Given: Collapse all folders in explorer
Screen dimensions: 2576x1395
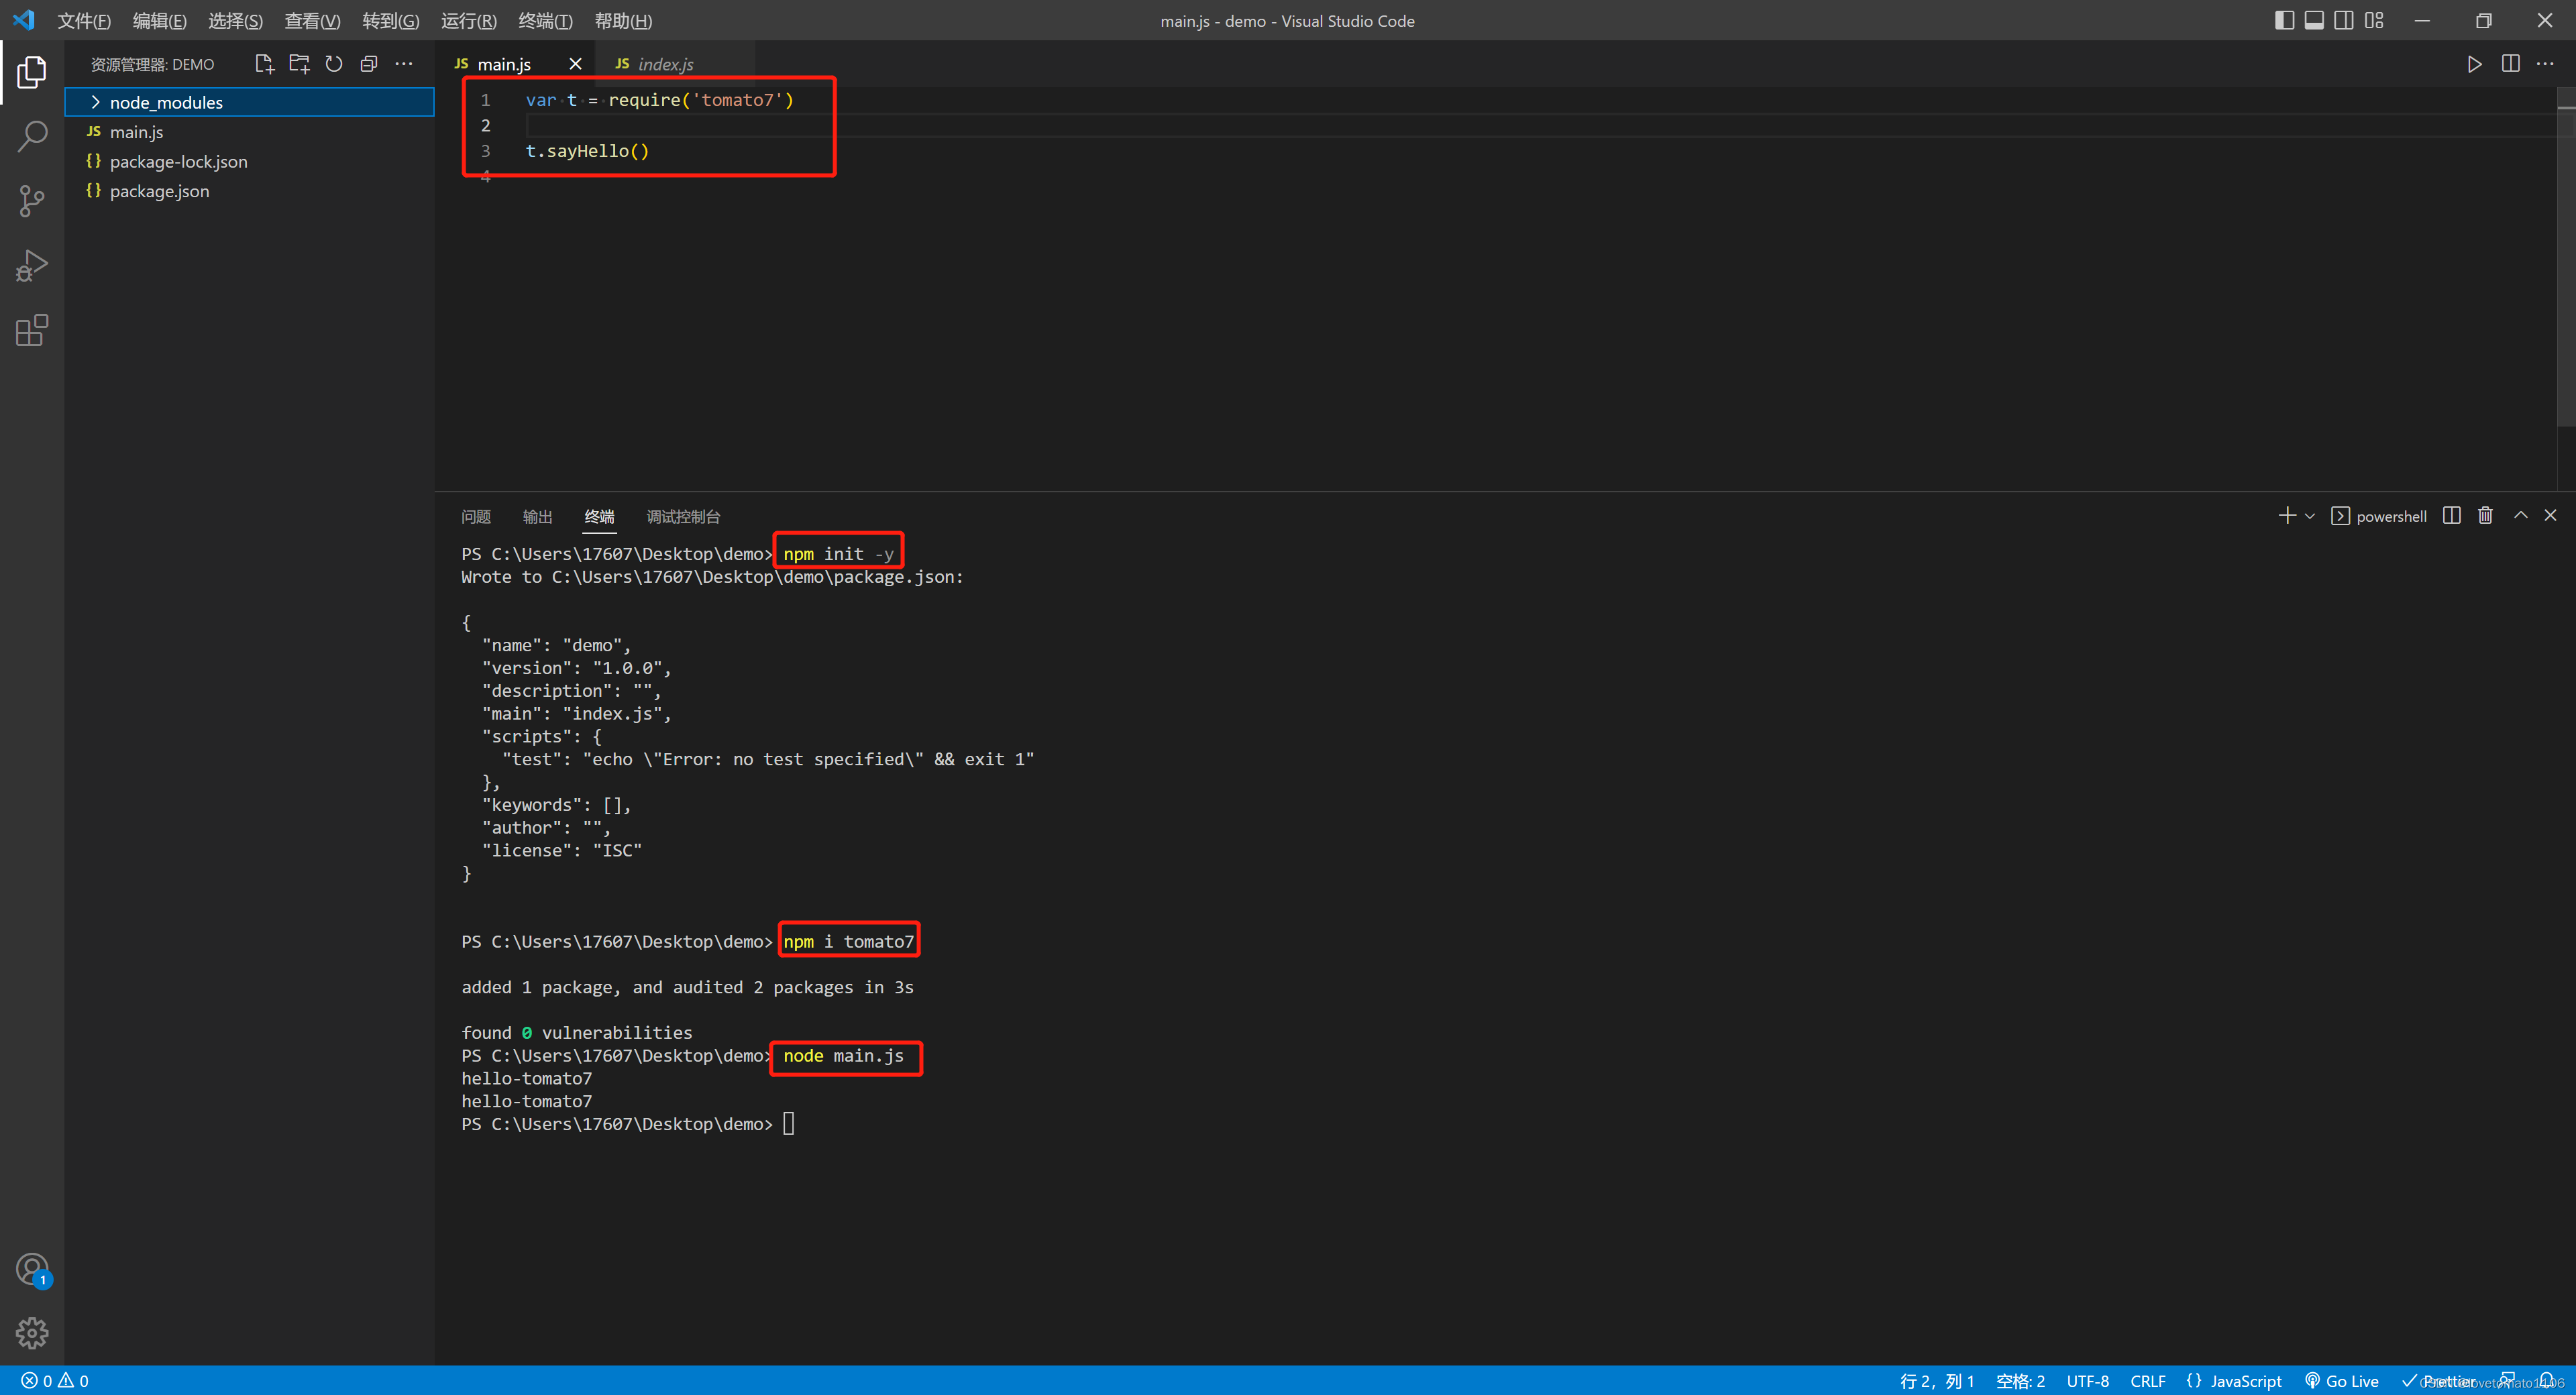Looking at the screenshot, I should click(369, 64).
